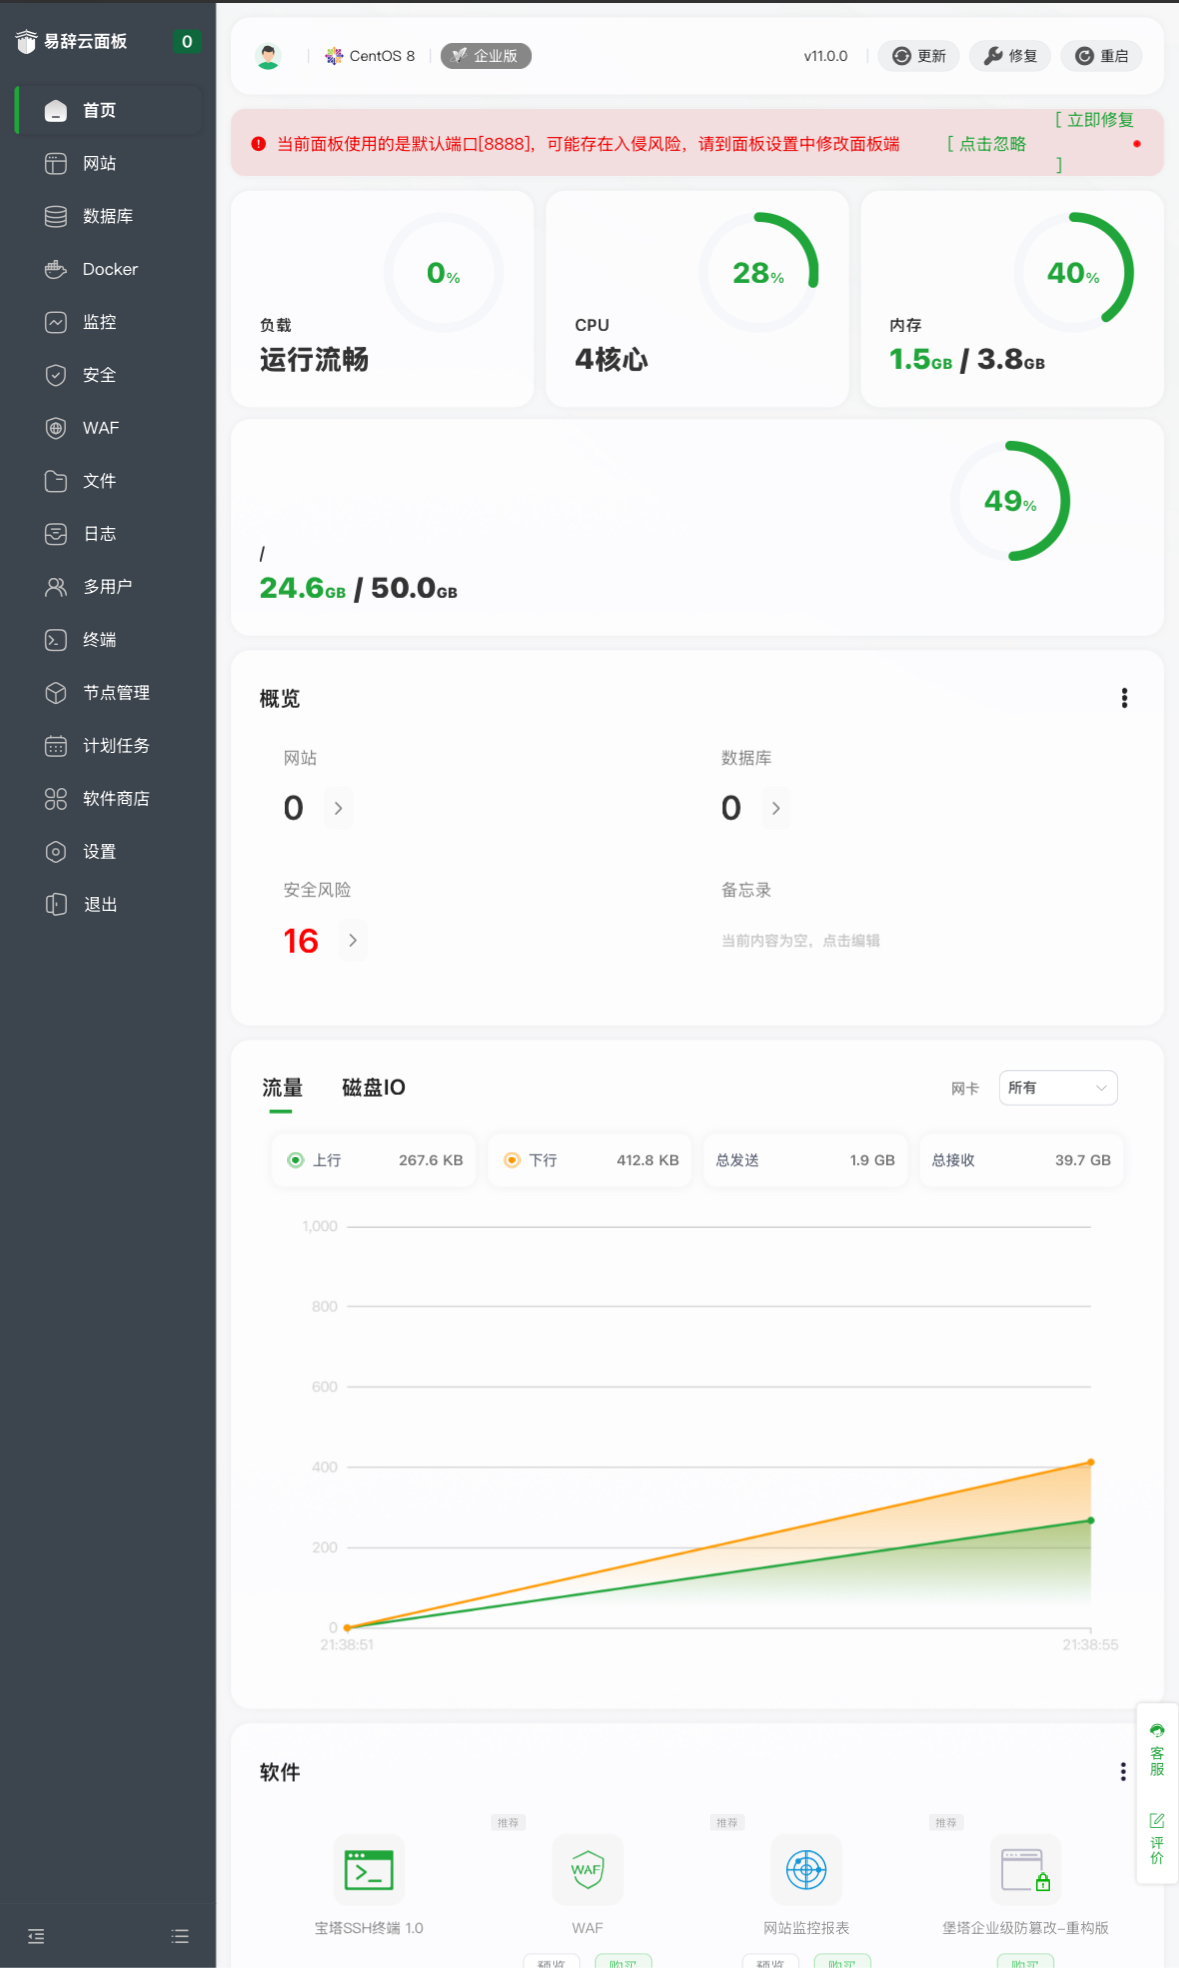Open the 网站 websites icon
This screenshot has width=1179, height=1968.
[56, 164]
